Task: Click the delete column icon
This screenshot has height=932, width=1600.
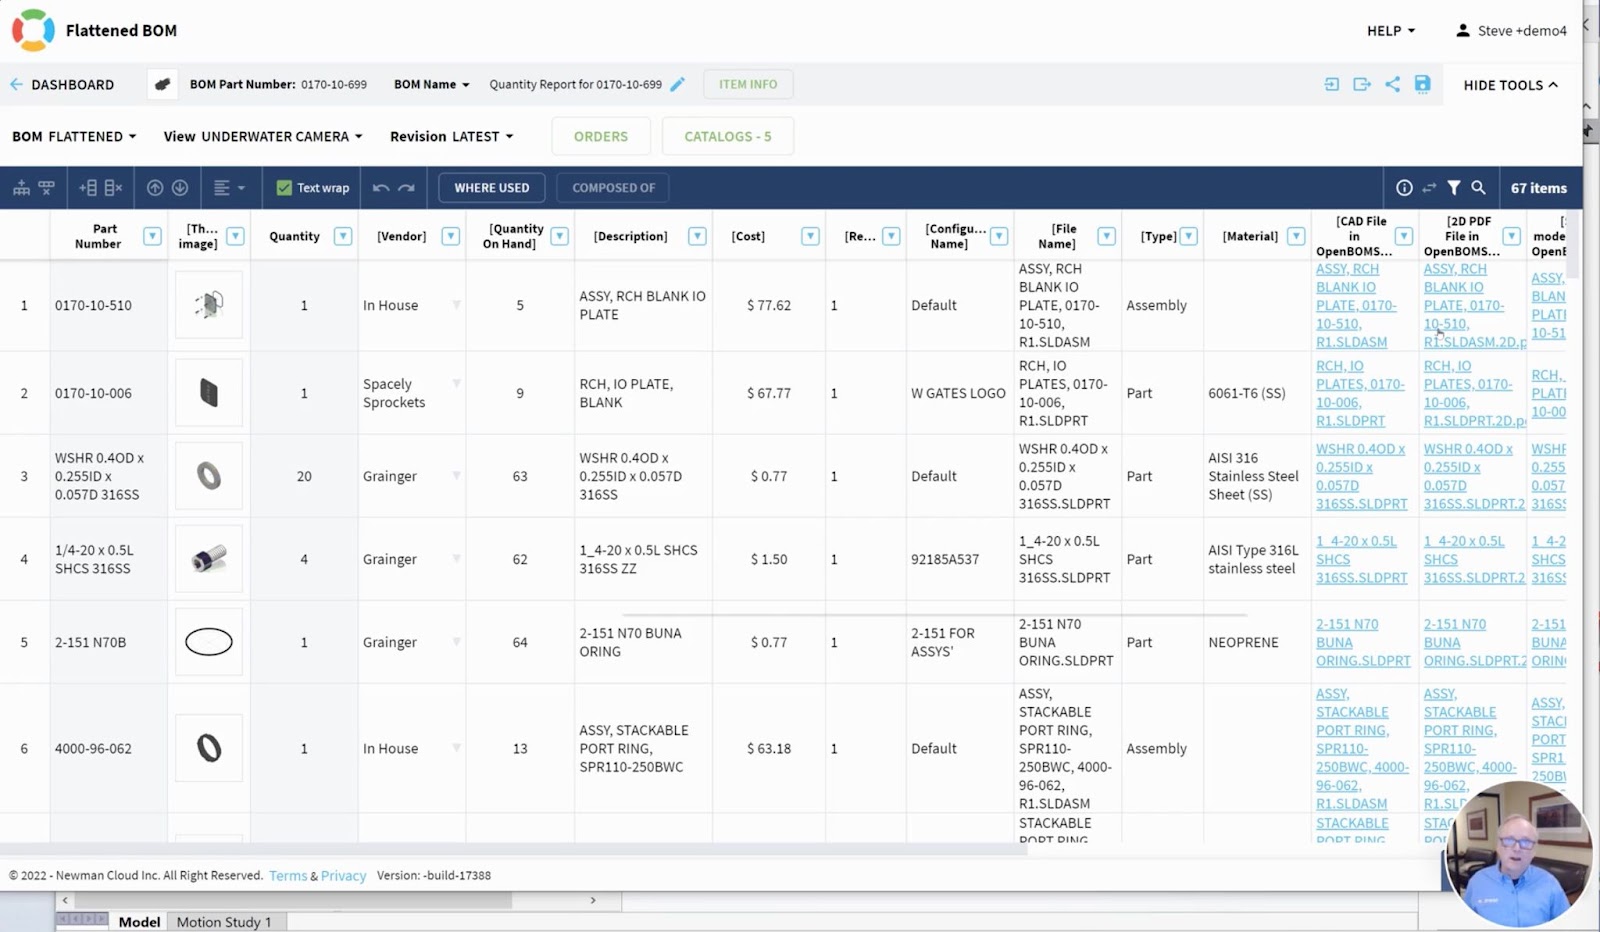Action: (x=113, y=188)
